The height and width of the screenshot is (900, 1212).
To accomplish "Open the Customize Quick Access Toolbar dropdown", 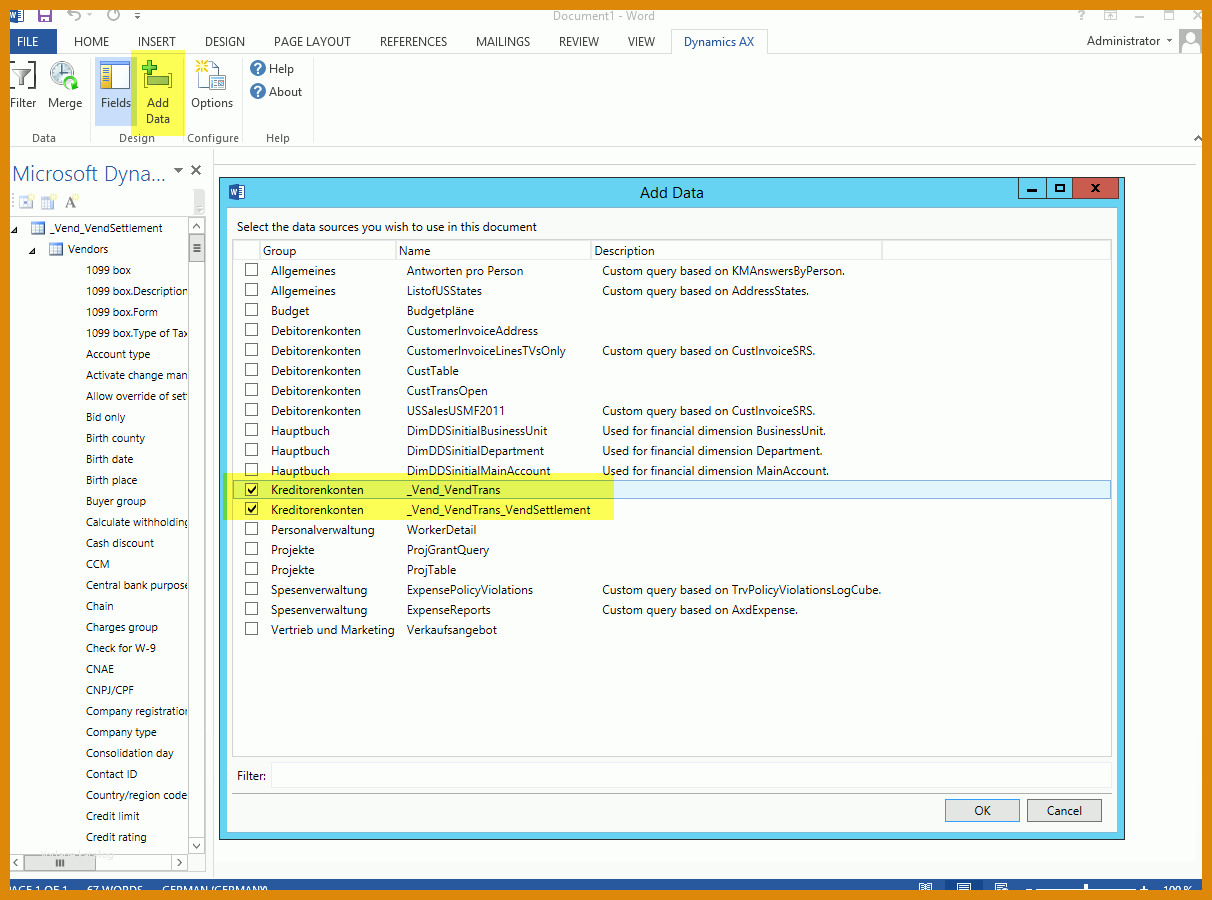I will [x=137, y=16].
